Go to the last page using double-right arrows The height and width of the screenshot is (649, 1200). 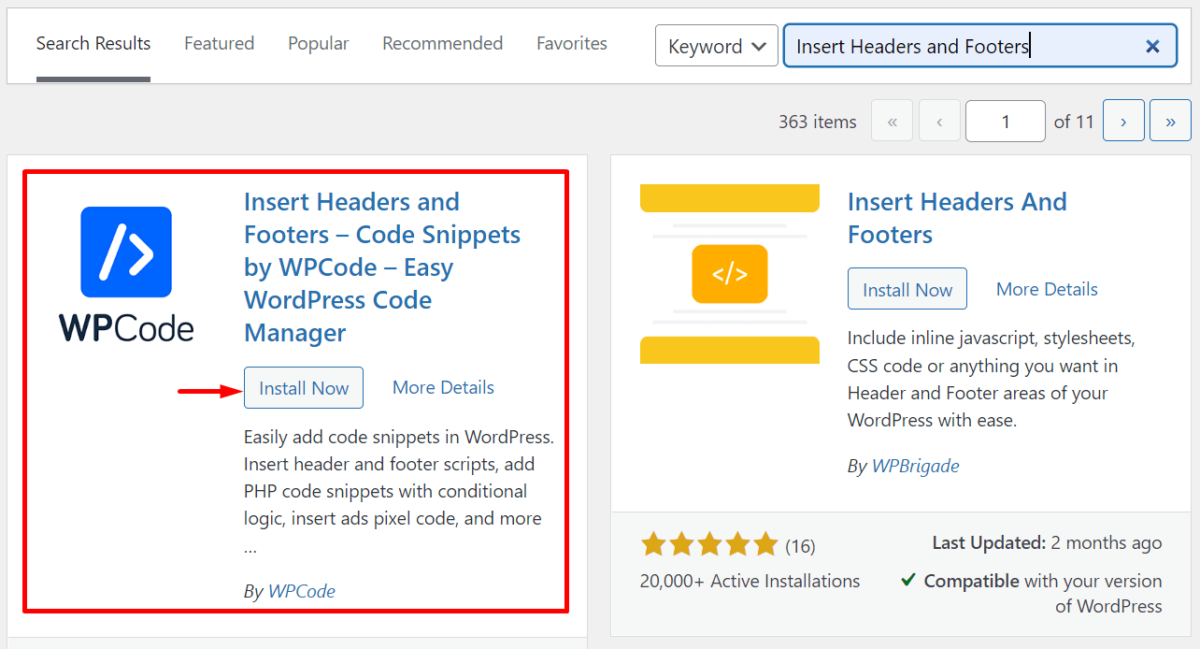(1170, 120)
